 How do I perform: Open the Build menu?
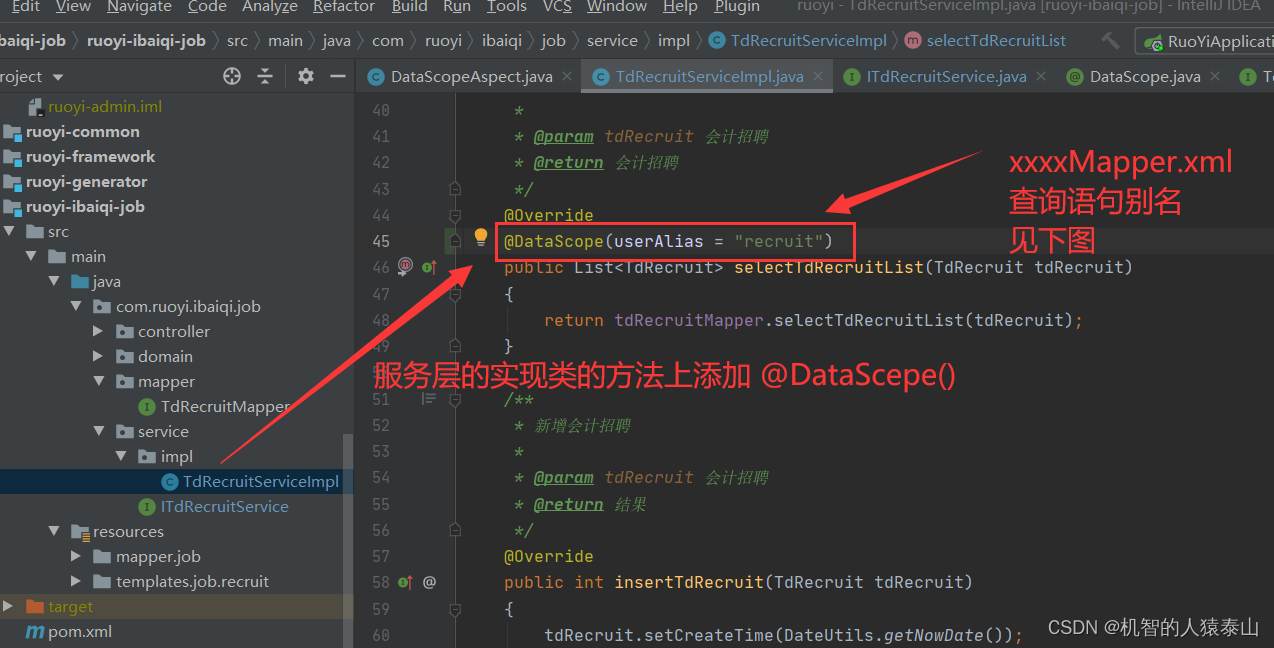pyautogui.click(x=409, y=7)
